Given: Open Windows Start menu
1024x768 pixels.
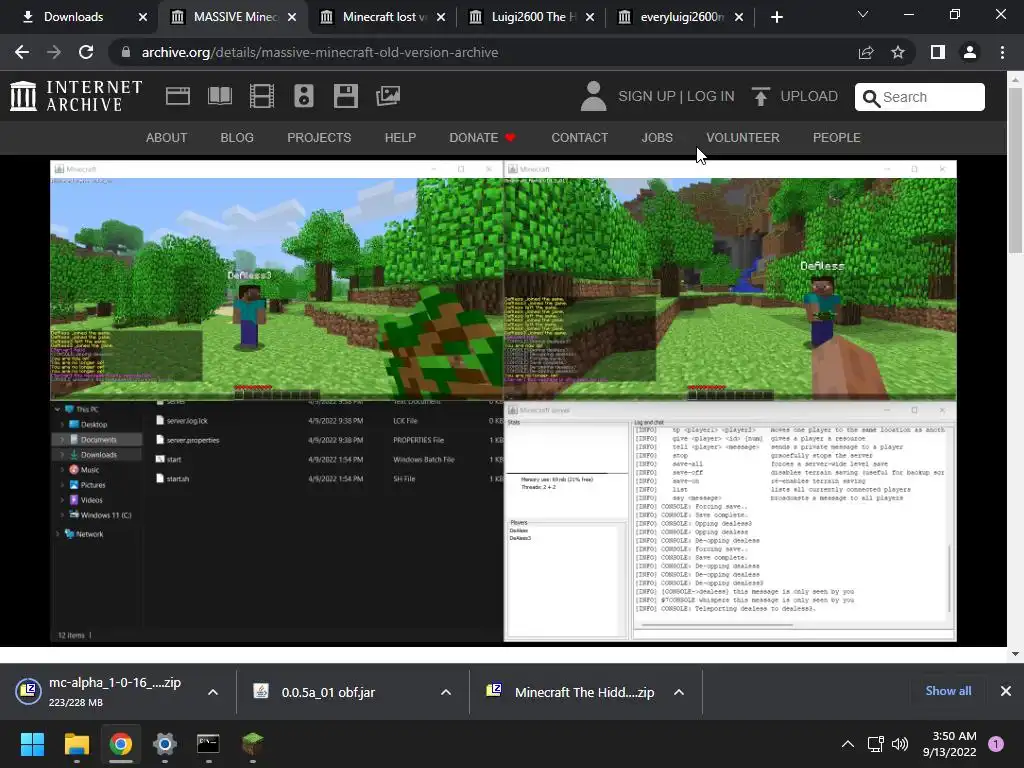Looking at the screenshot, I should [x=32, y=744].
